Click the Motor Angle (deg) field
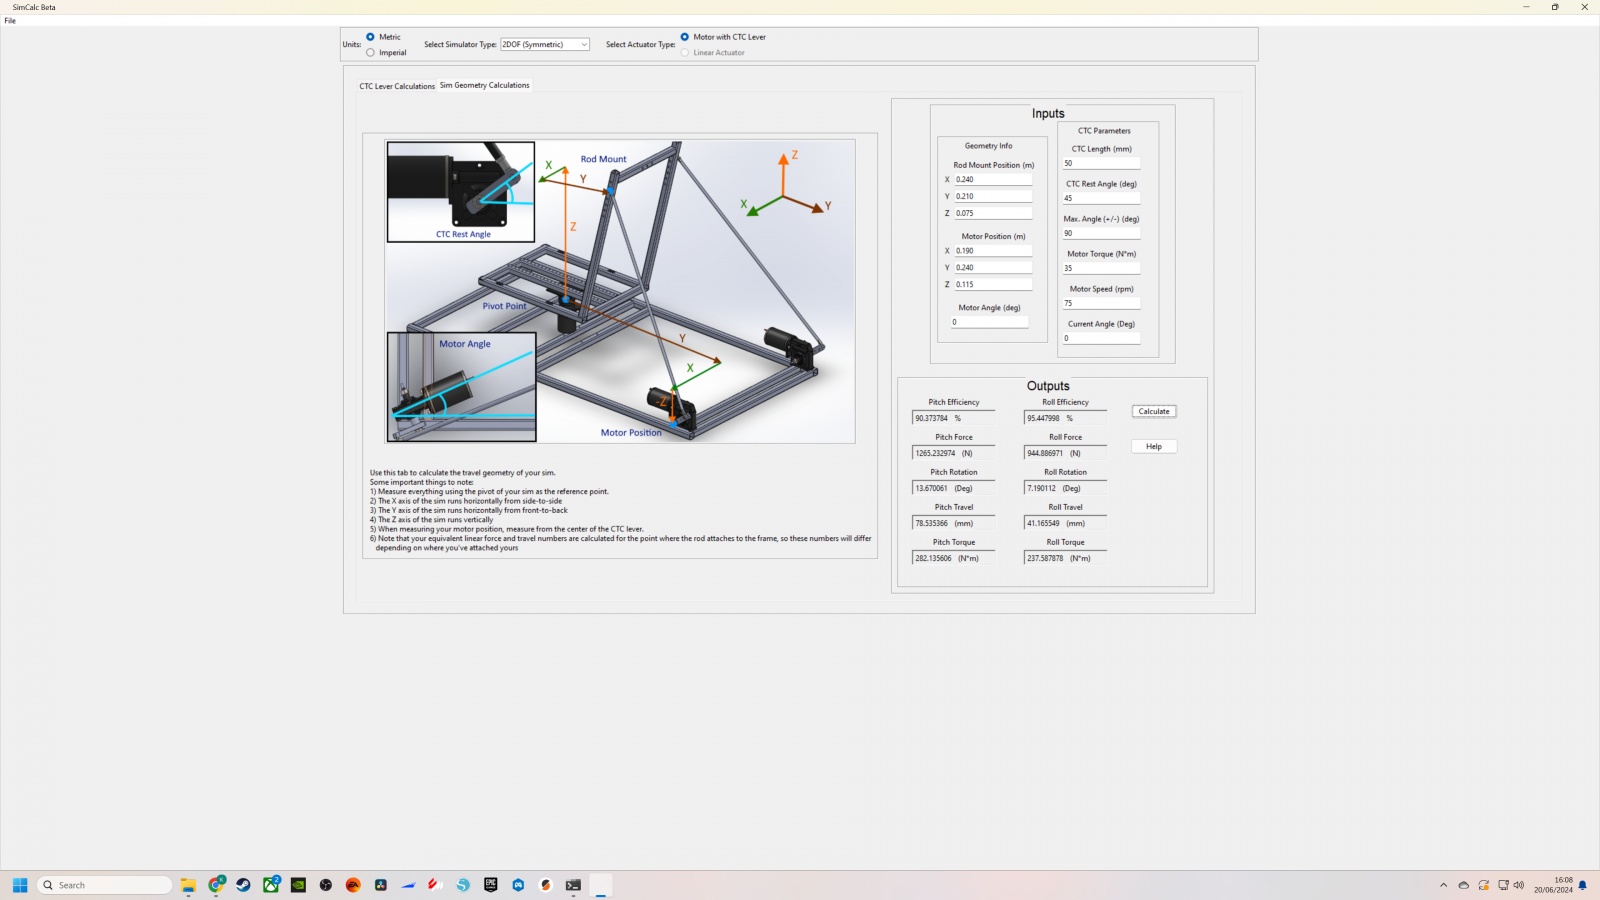The height and width of the screenshot is (900, 1600). coord(989,322)
